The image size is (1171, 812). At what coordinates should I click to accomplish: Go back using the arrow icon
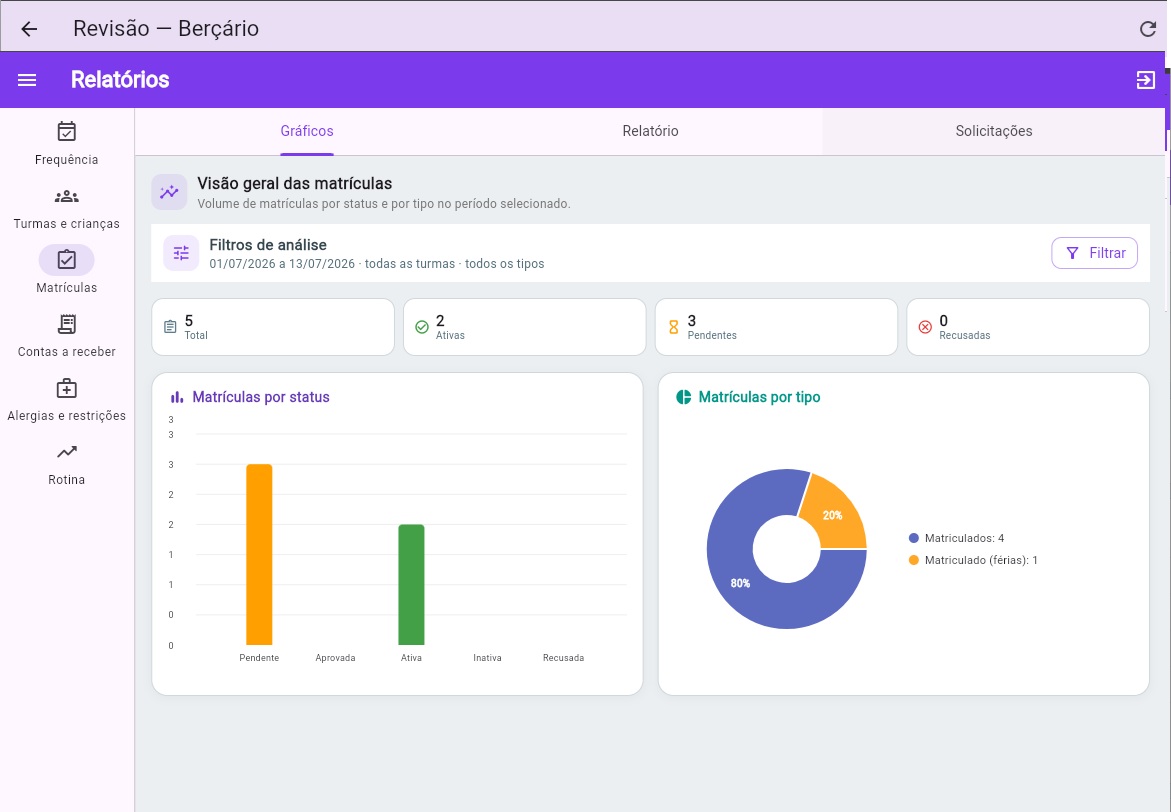(29, 29)
